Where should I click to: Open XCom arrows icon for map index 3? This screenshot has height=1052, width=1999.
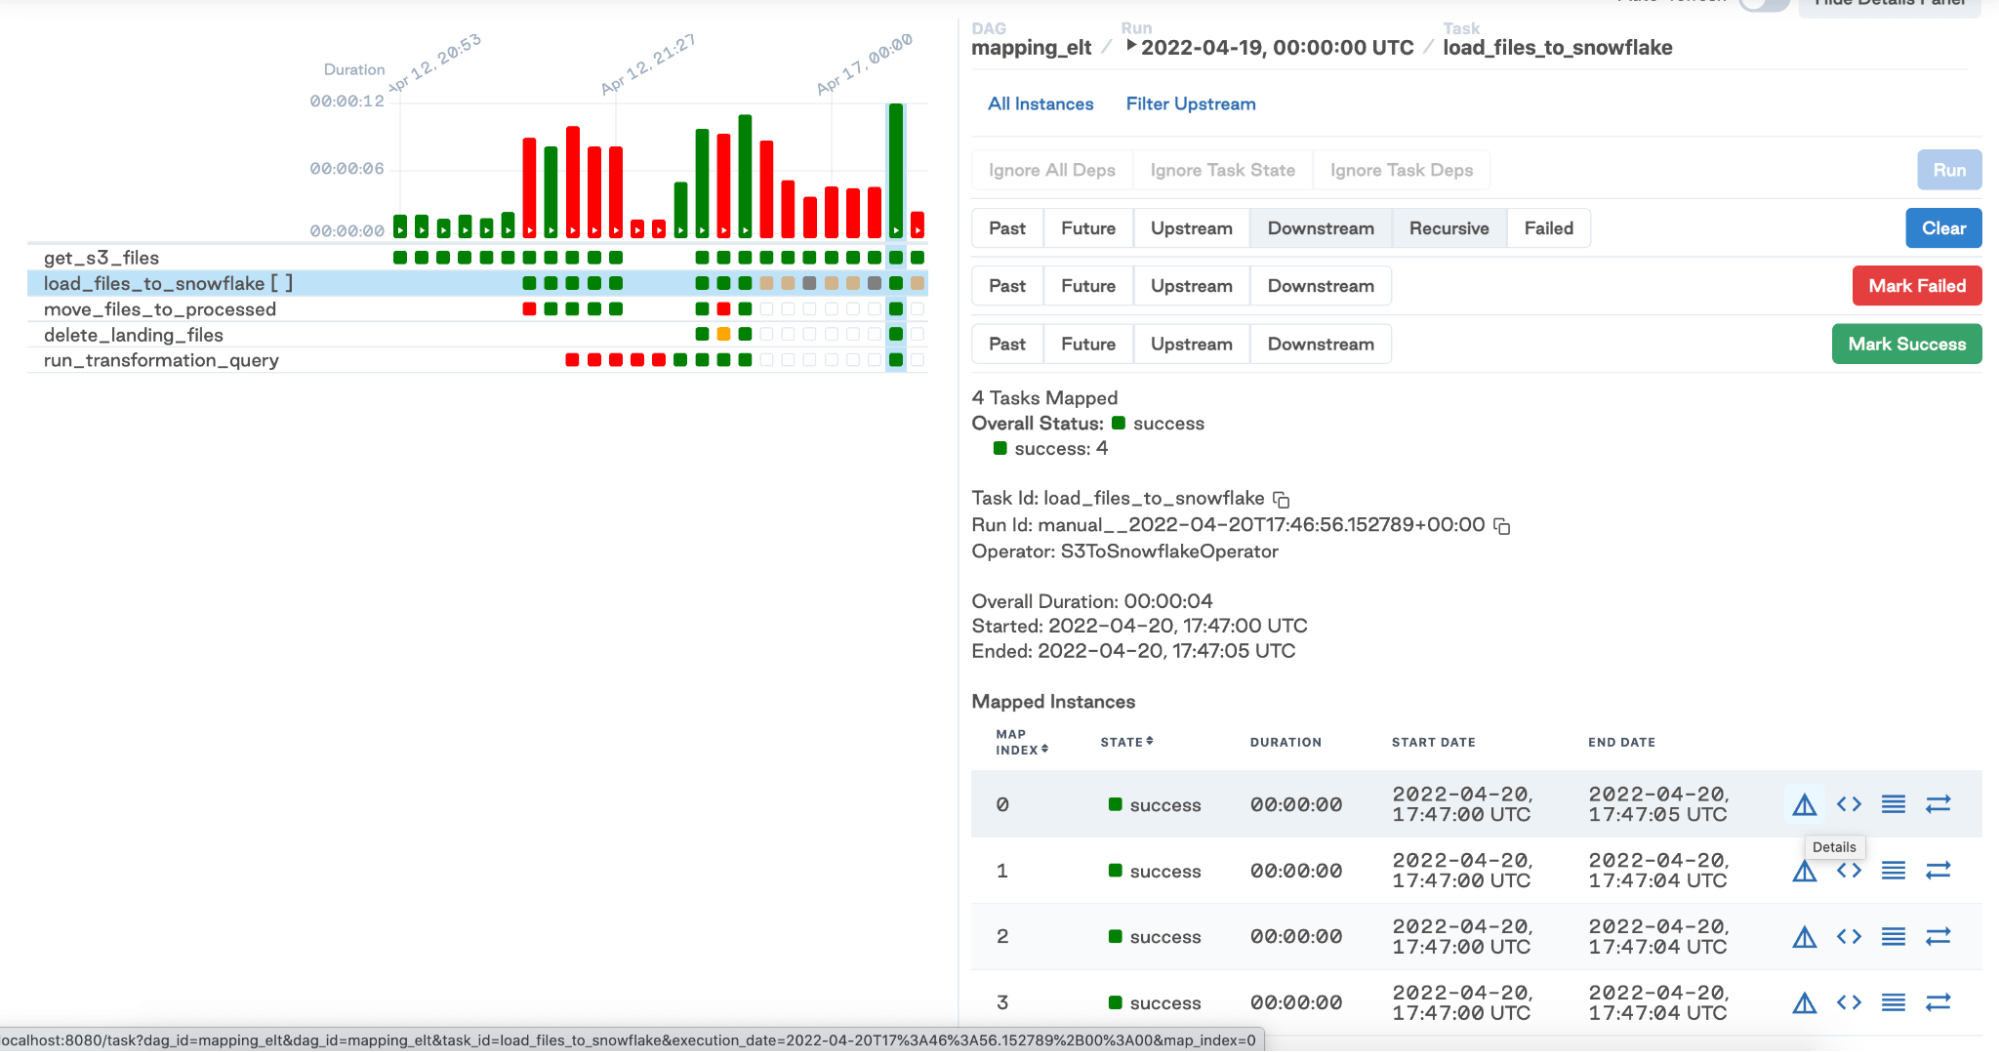tap(1937, 1002)
